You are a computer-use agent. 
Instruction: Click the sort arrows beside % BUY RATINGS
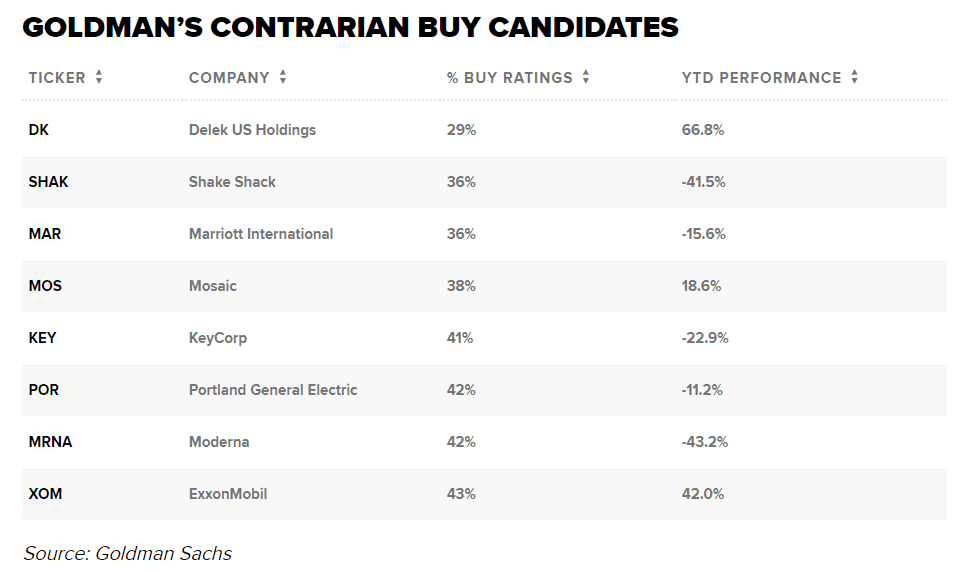coord(586,78)
